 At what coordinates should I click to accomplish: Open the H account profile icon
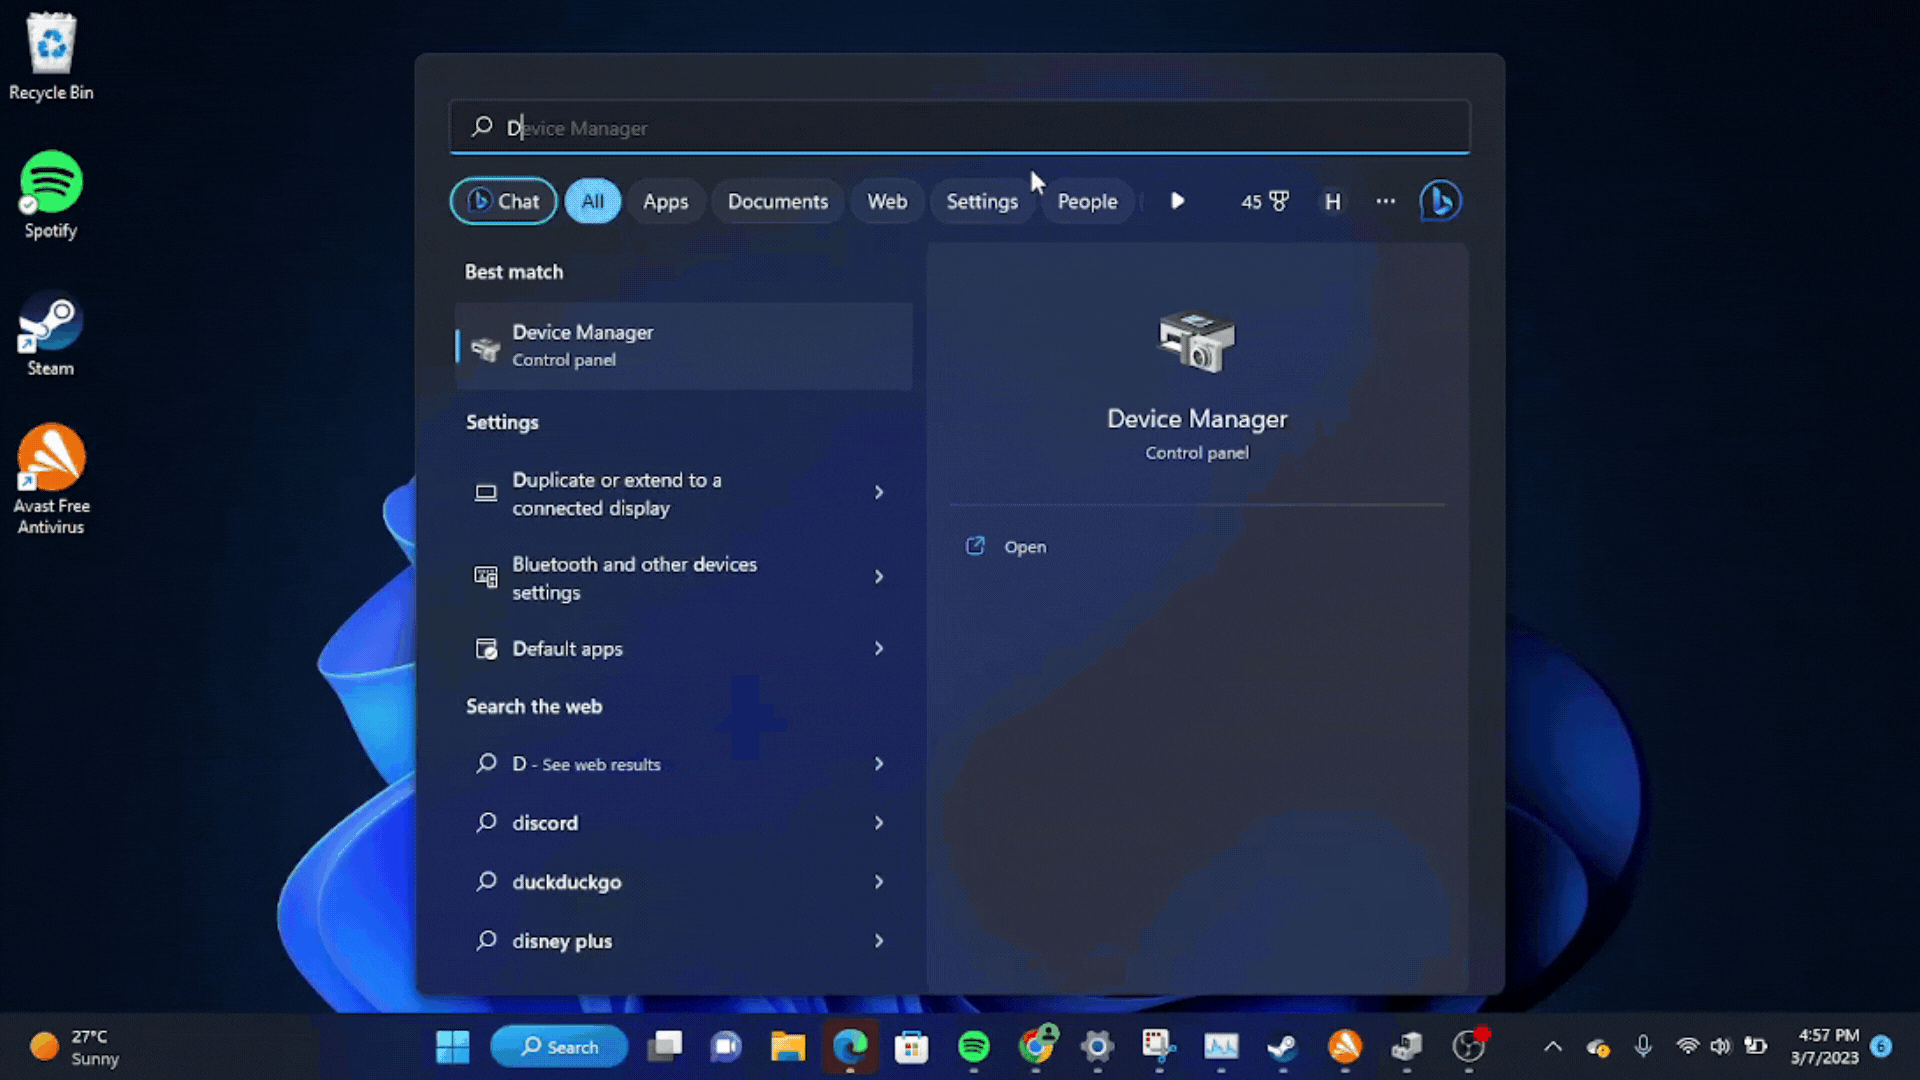pyautogui.click(x=1332, y=201)
